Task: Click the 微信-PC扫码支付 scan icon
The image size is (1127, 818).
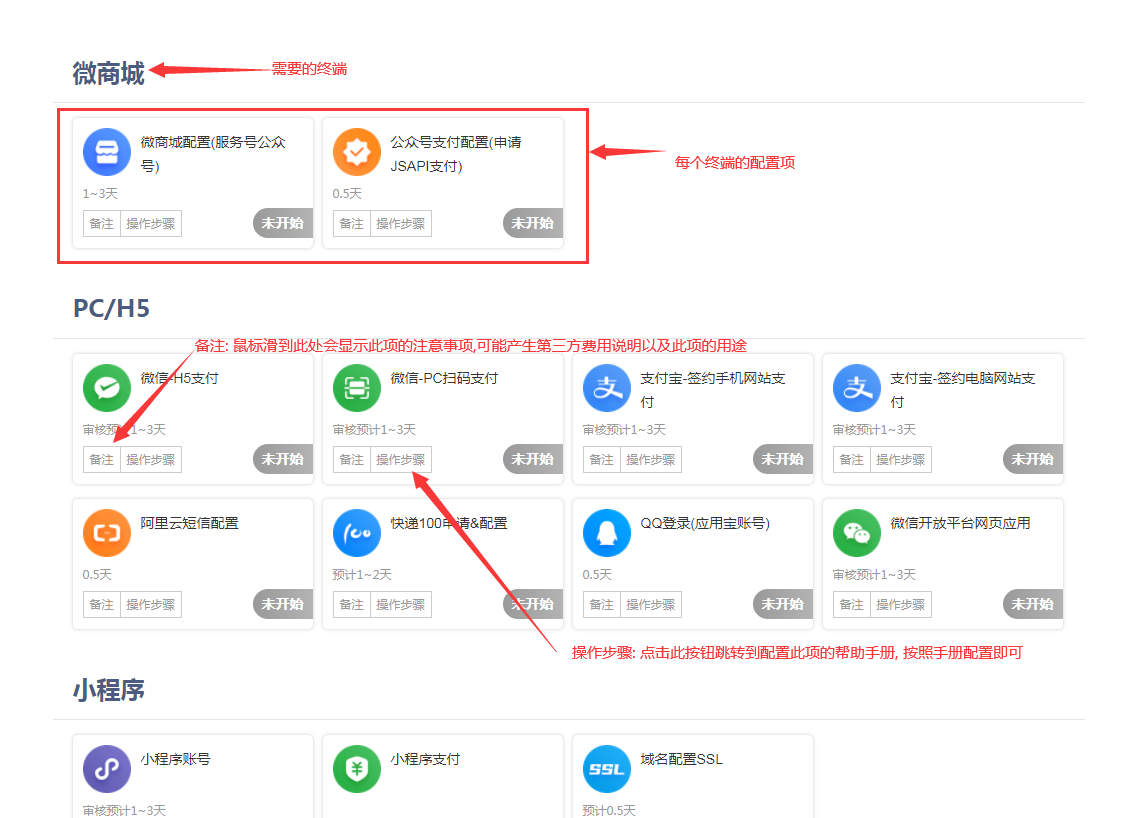Action: [357, 388]
